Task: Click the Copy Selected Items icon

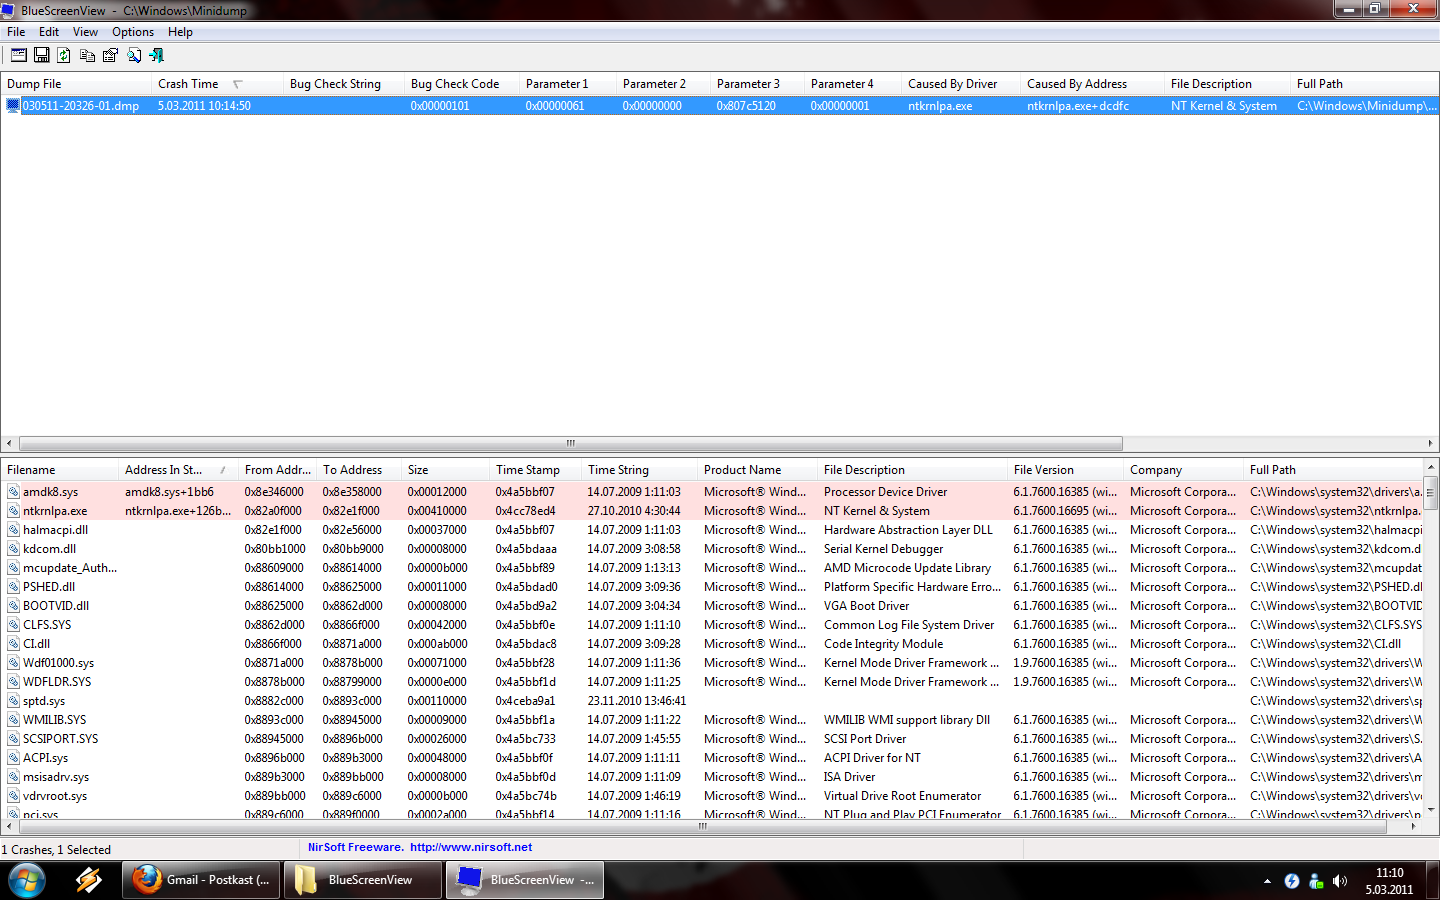Action: (88, 55)
